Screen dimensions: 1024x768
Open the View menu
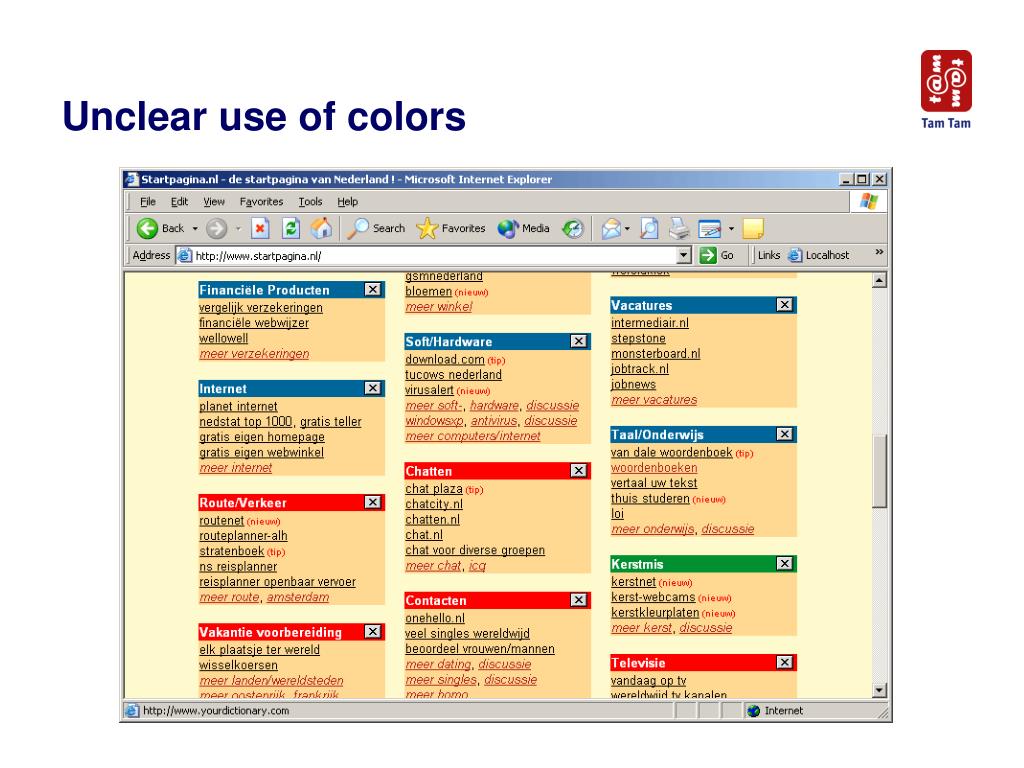click(x=214, y=202)
